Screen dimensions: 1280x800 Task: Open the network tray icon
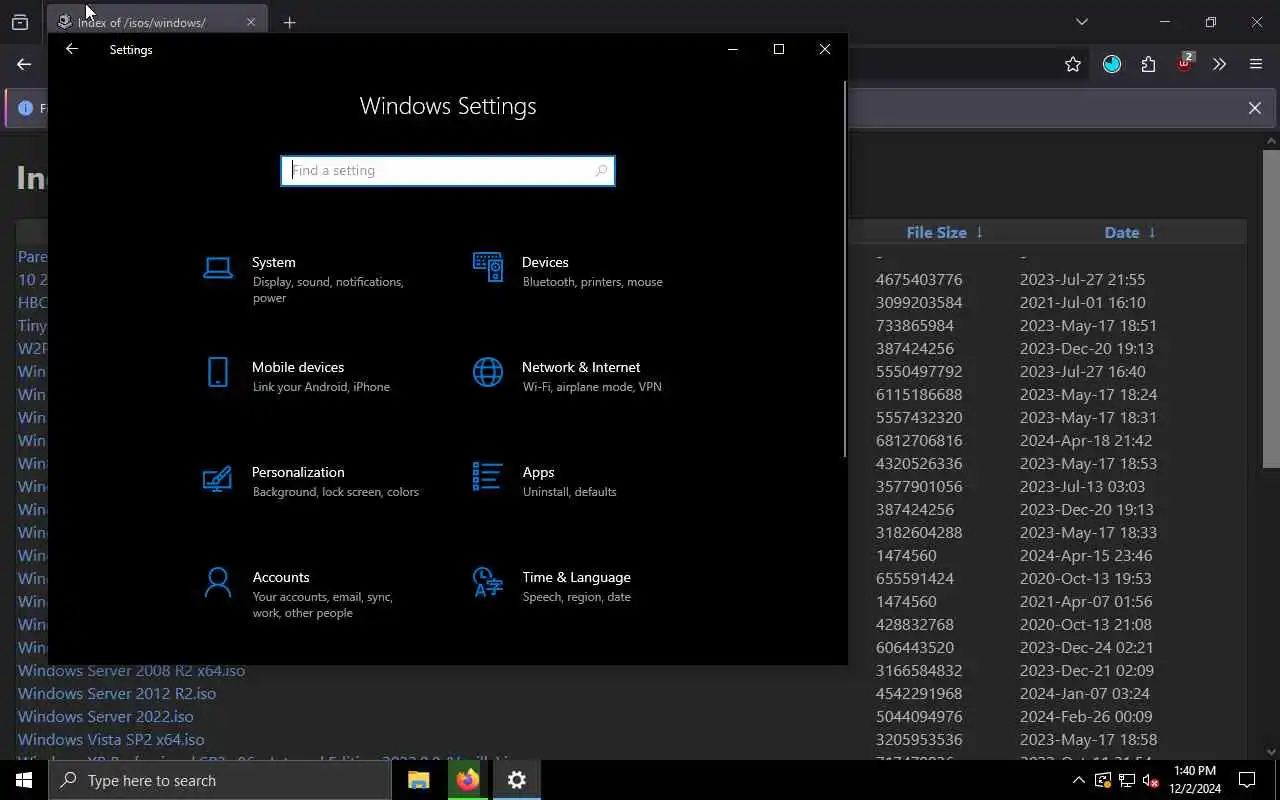[x=1126, y=780]
